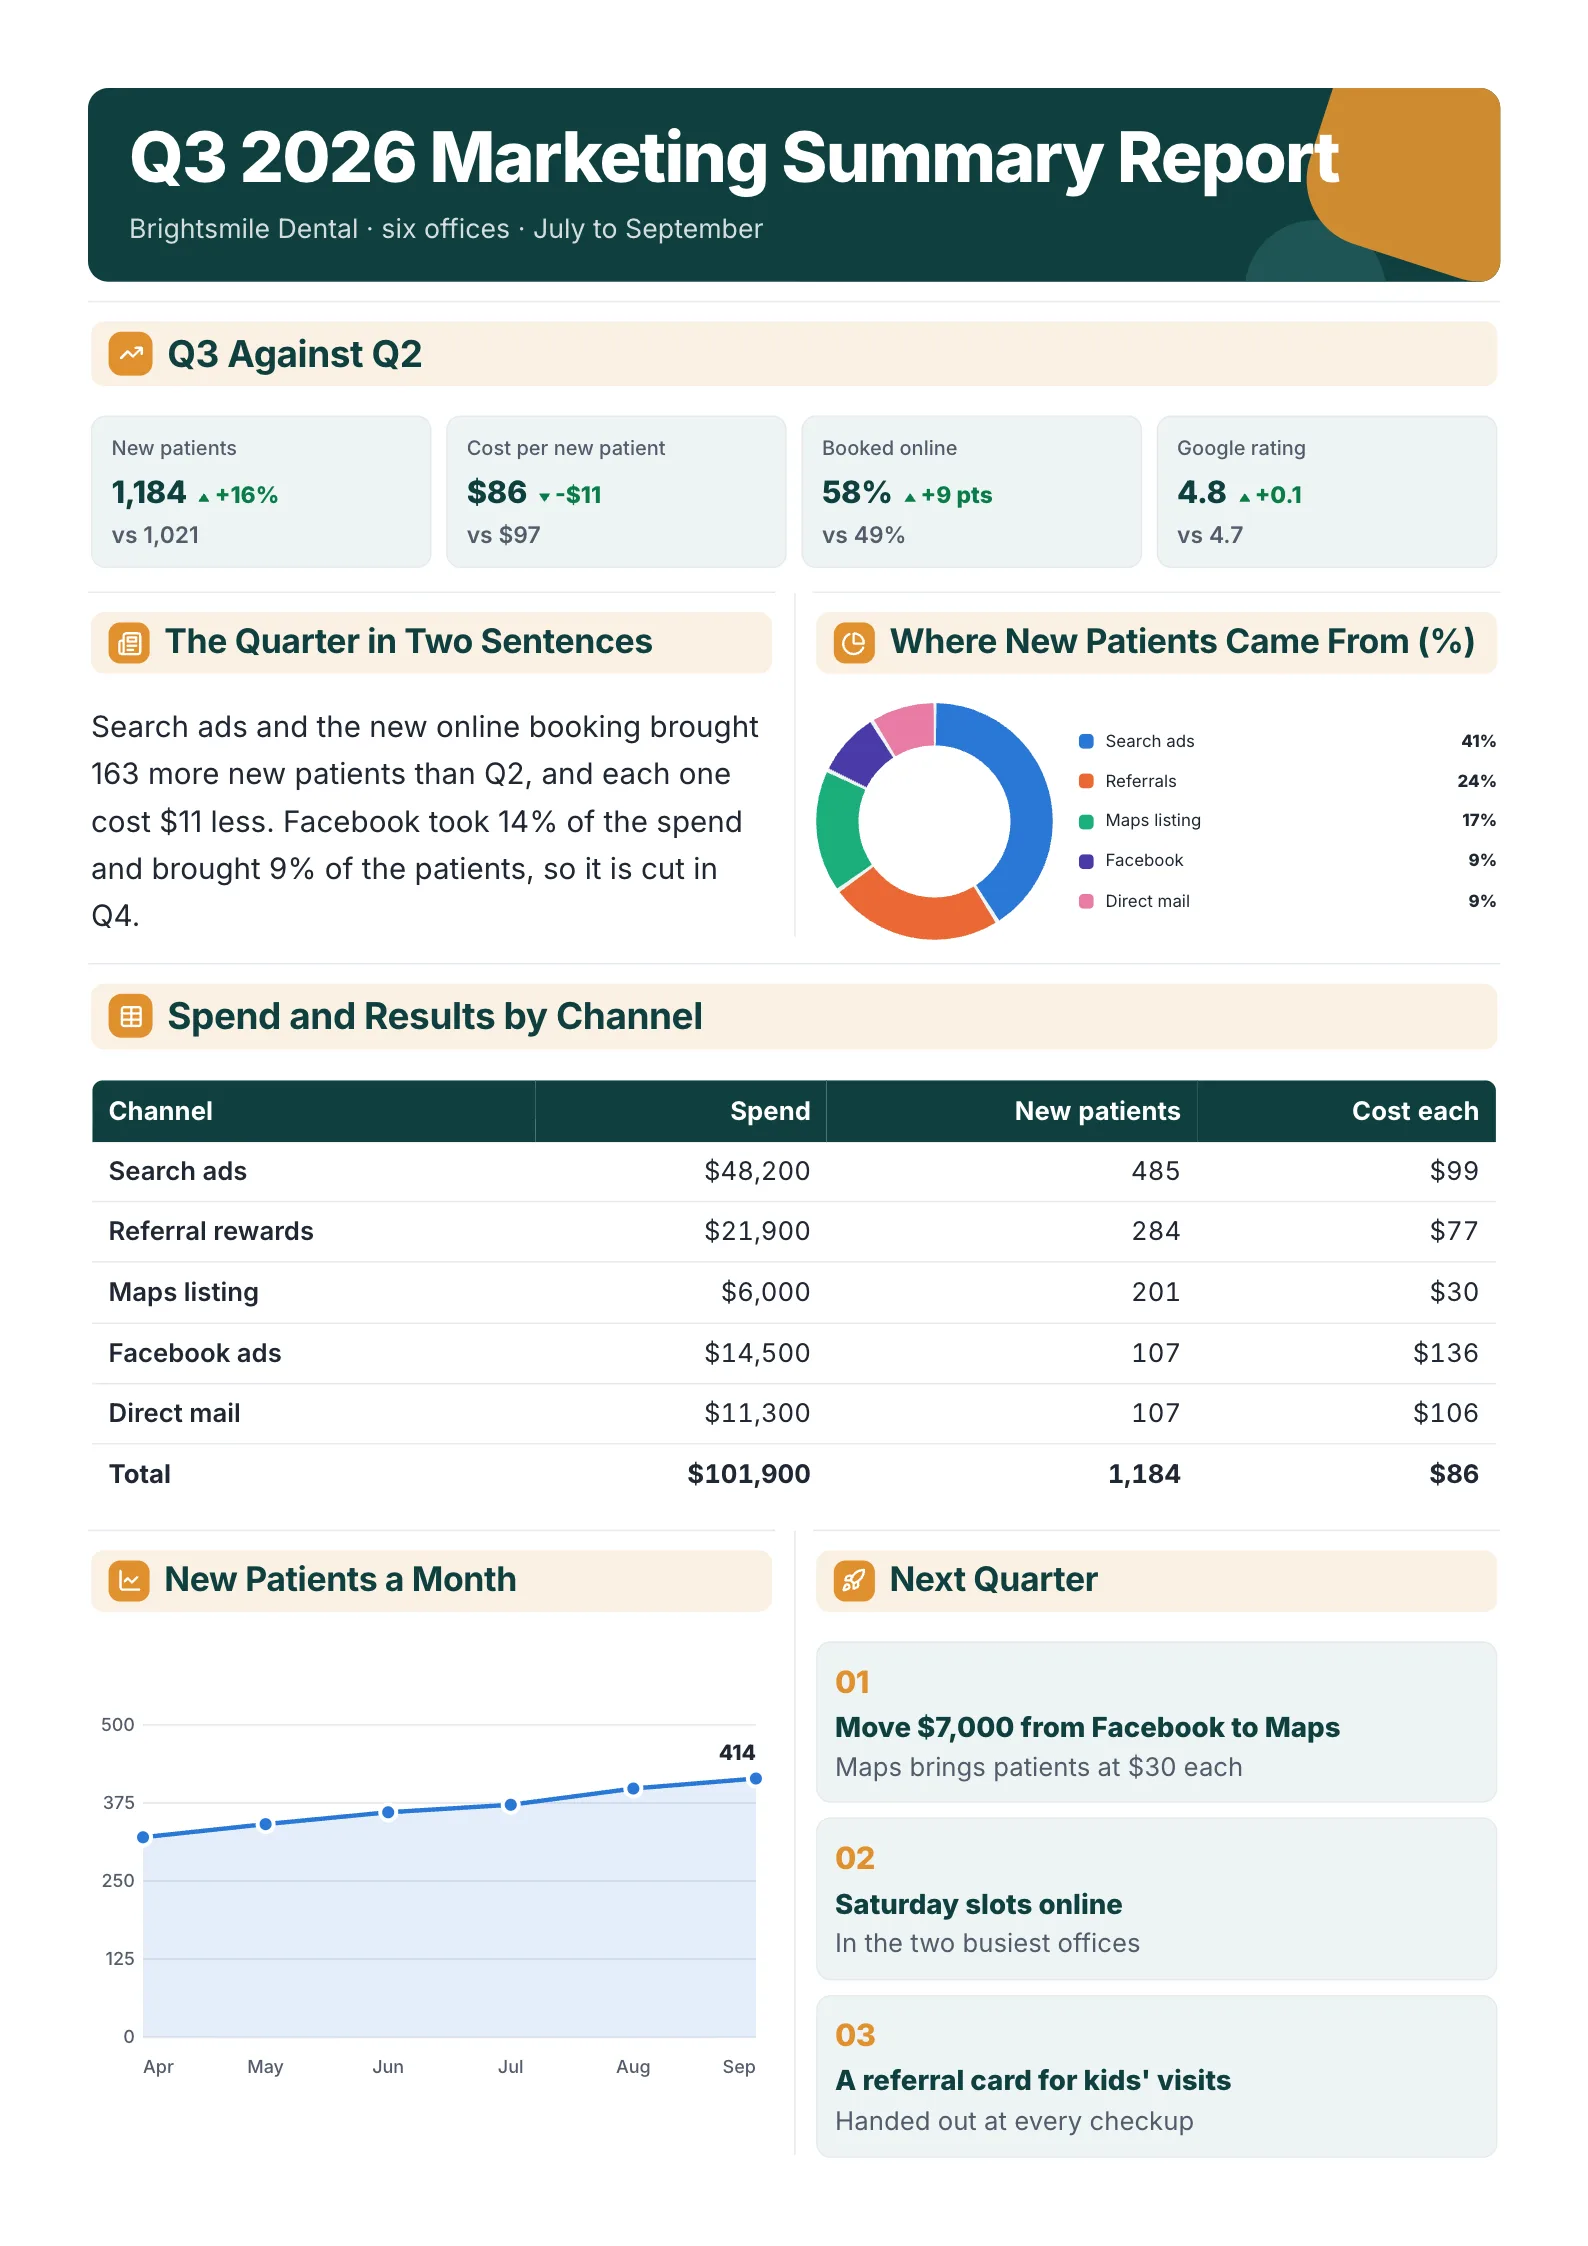This screenshot has height=2246, width=1588.
Task: Click the up arrow next to +9 pts
Action: 910,497
